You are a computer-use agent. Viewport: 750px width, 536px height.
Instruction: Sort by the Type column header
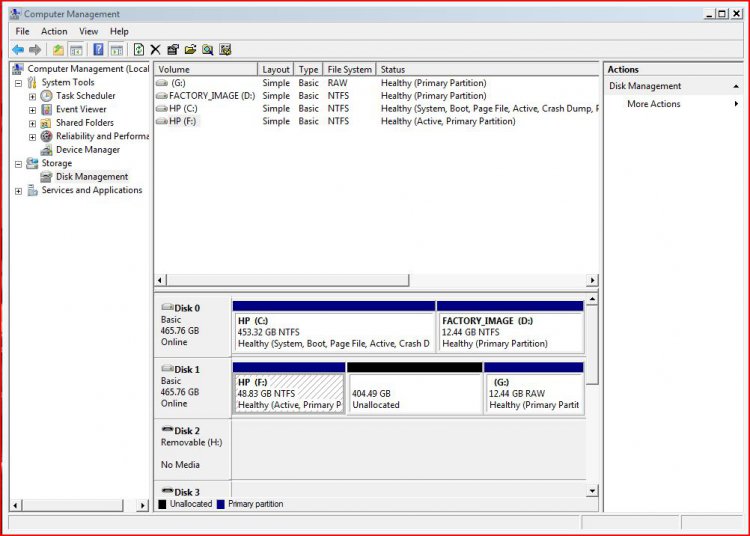(x=309, y=69)
